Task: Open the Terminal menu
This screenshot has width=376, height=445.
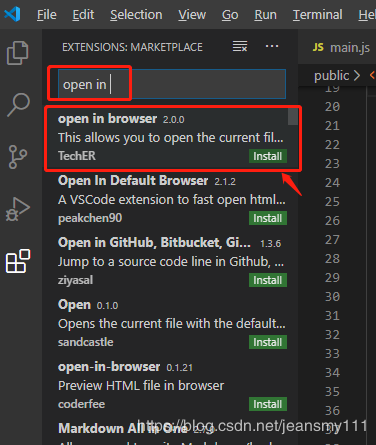Action: pyautogui.click(x=317, y=15)
